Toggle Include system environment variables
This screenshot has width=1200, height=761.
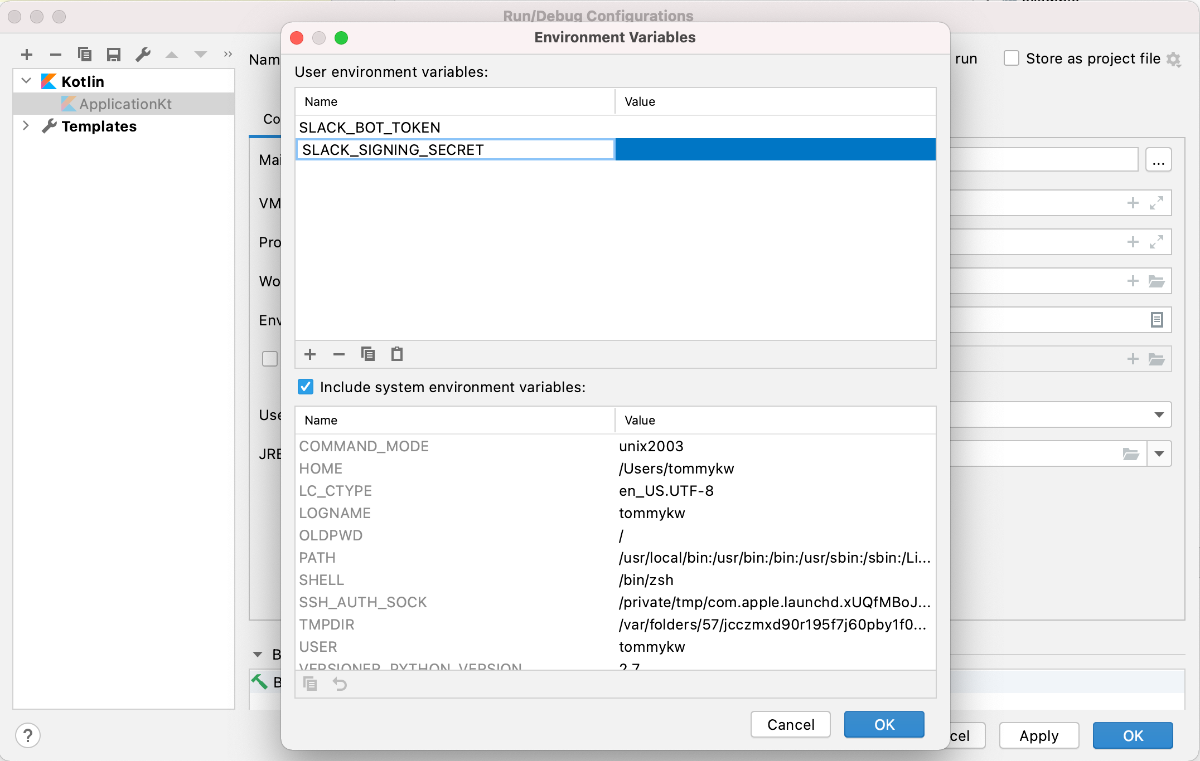pyautogui.click(x=306, y=387)
